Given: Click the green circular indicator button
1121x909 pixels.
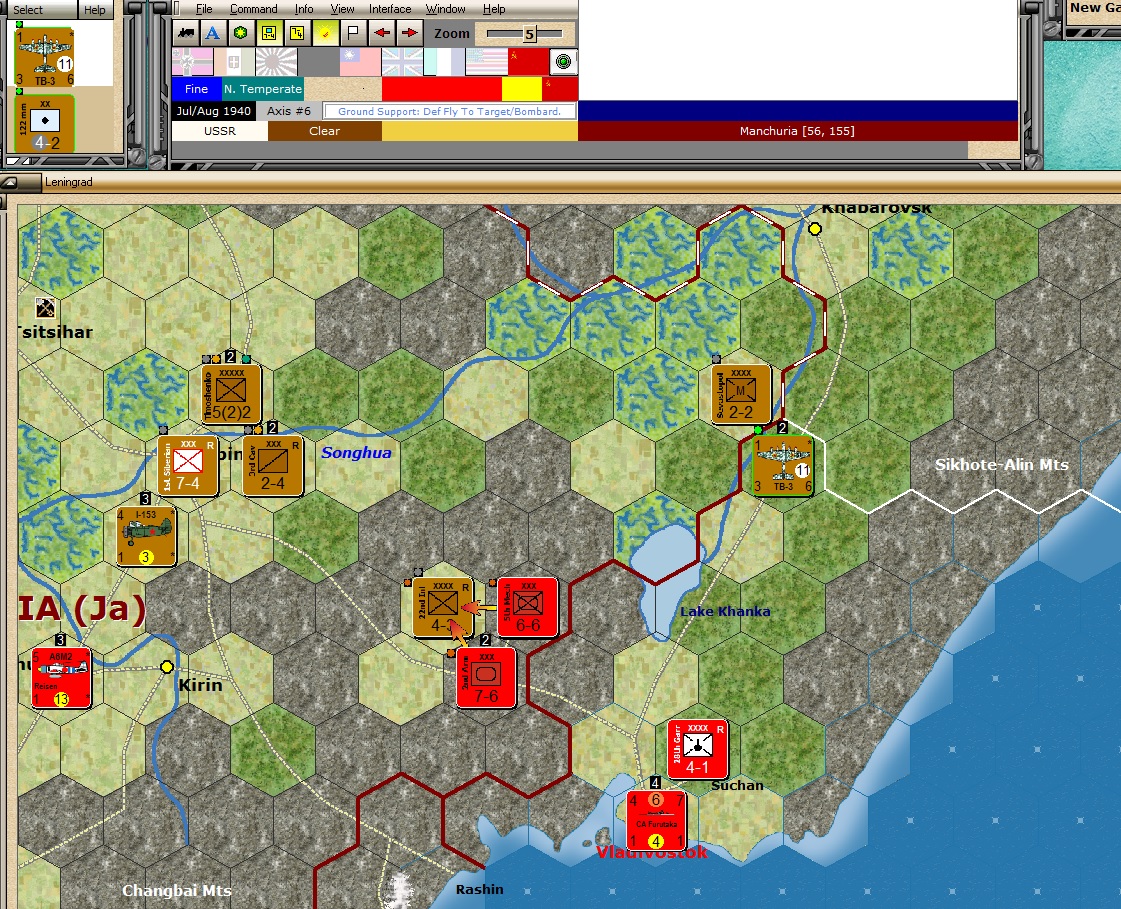Looking at the screenshot, I should point(563,62).
